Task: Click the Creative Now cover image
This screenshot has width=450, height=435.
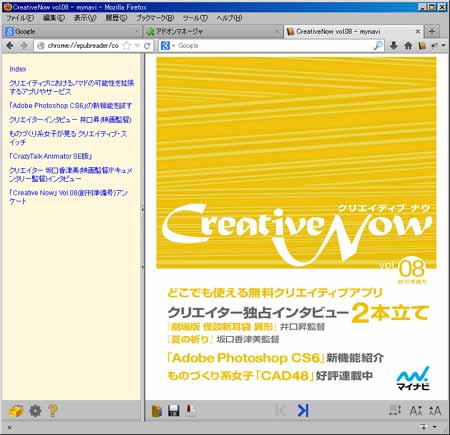Action: [296, 163]
